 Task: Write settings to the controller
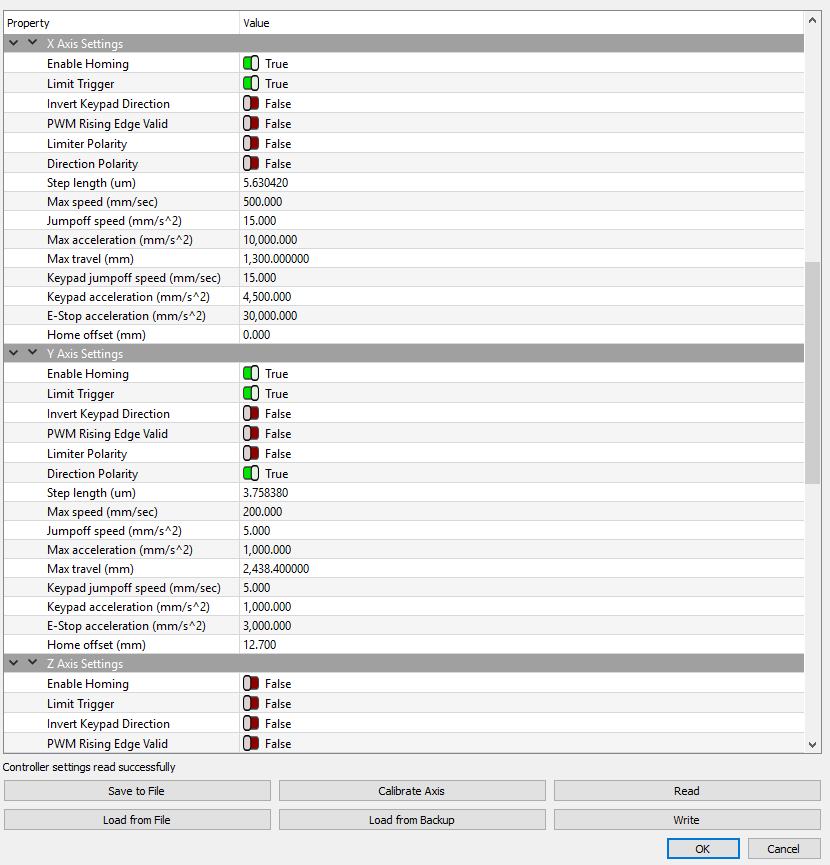pyautogui.click(x=686, y=818)
